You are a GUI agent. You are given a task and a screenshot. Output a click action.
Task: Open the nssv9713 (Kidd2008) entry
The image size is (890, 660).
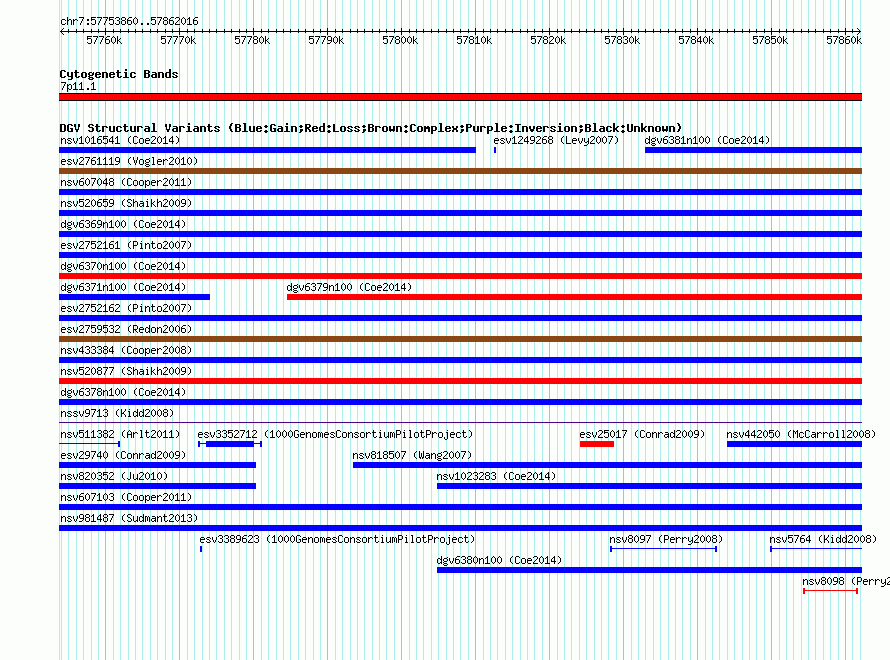117,413
